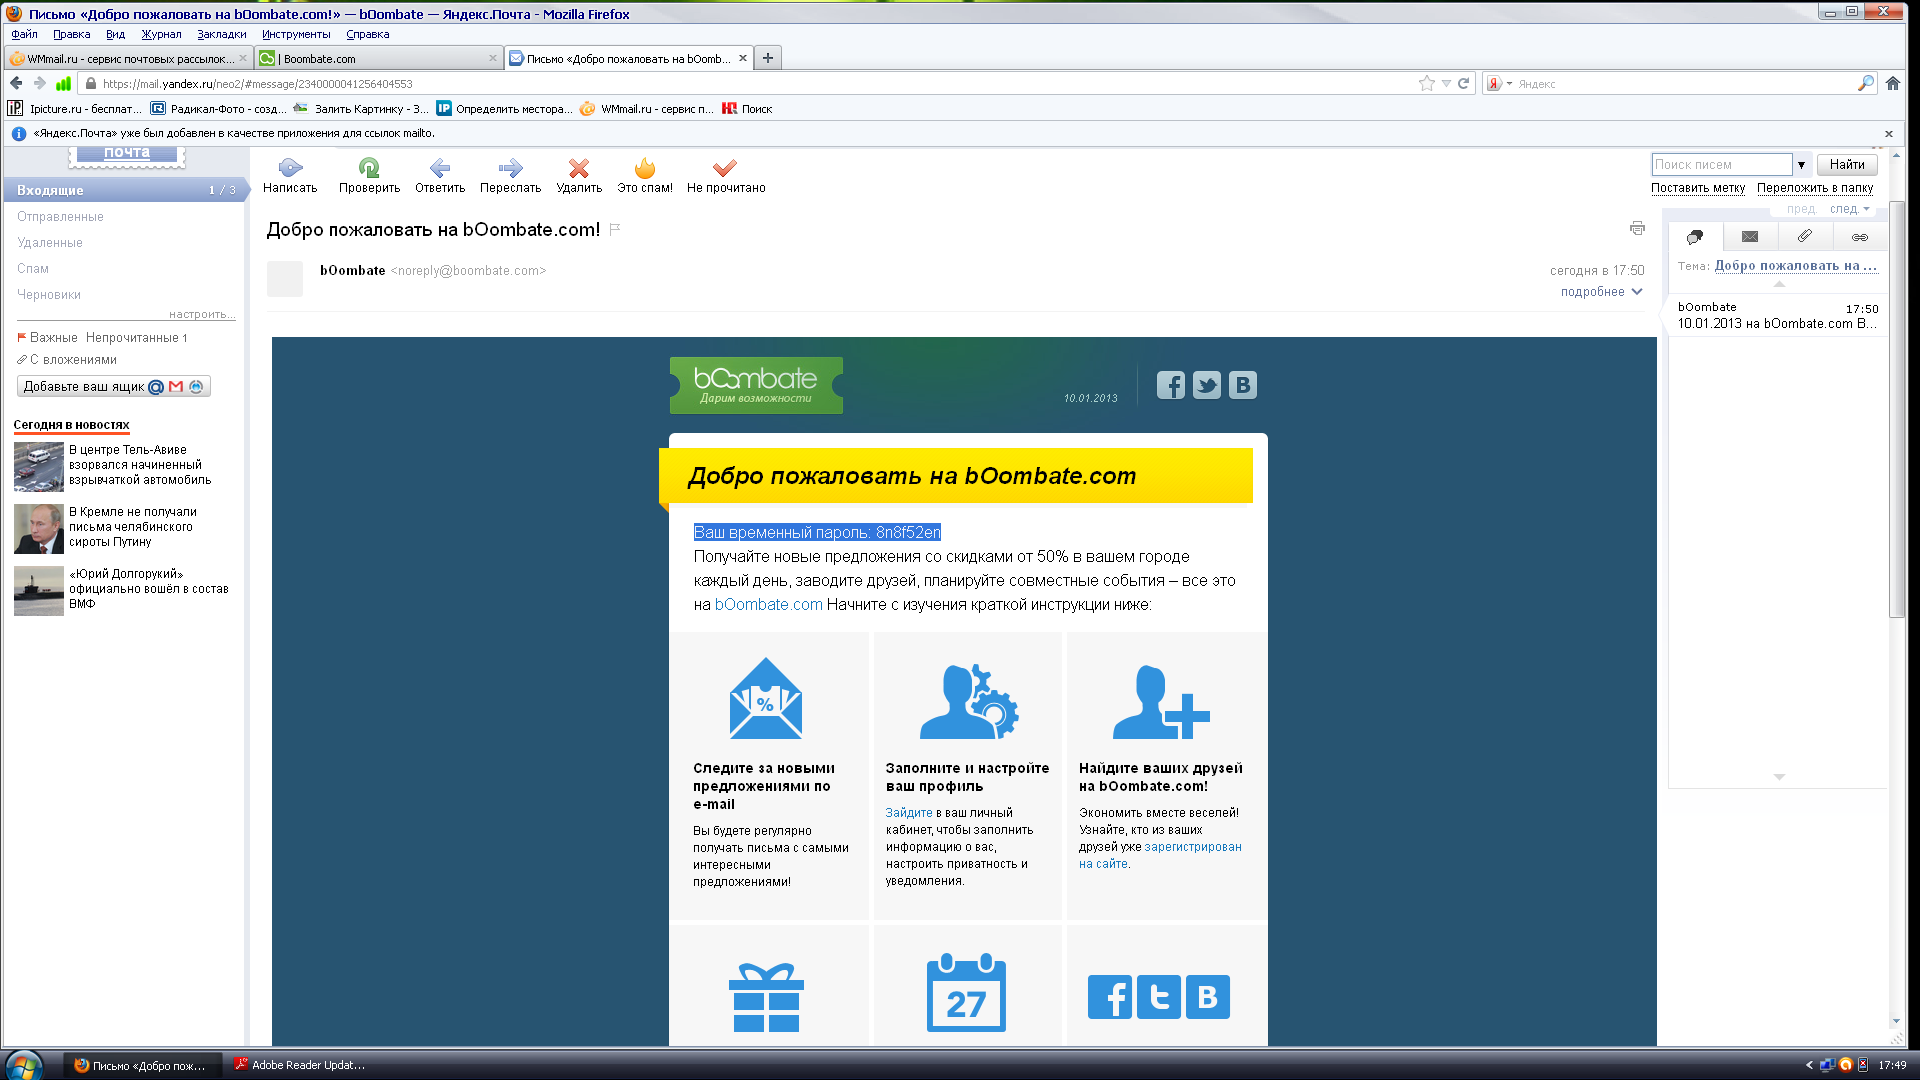The image size is (1920, 1080).
Task: Click the Проверить check mail icon
Action: pyautogui.click(x=369, y=168)
